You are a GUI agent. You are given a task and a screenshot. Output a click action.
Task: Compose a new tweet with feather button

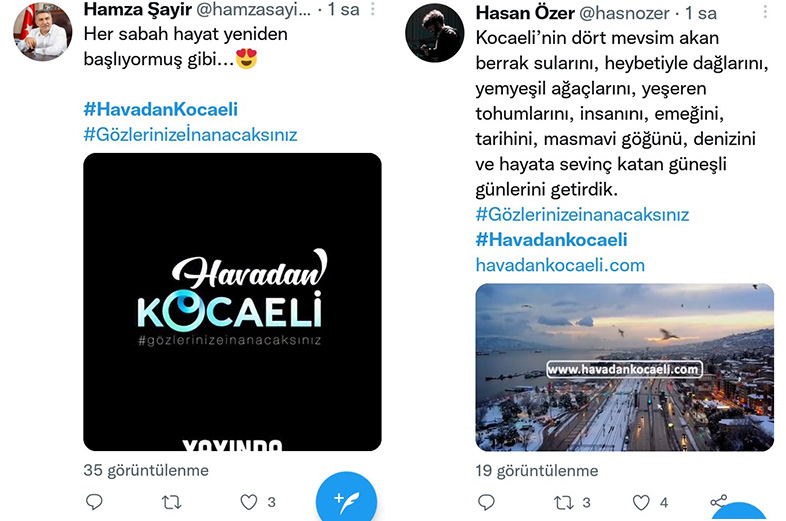tap(346, 499)
